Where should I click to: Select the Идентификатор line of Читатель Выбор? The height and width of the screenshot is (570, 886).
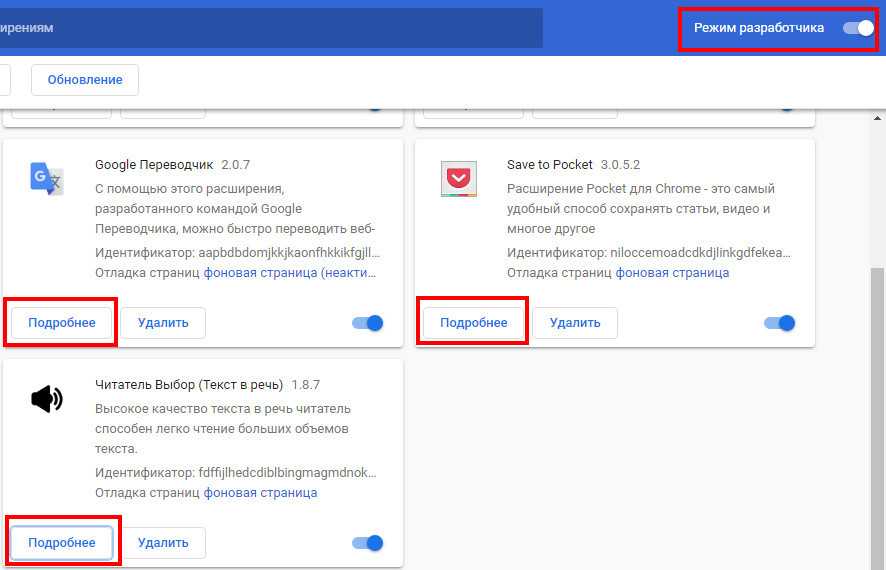[236, 472]
